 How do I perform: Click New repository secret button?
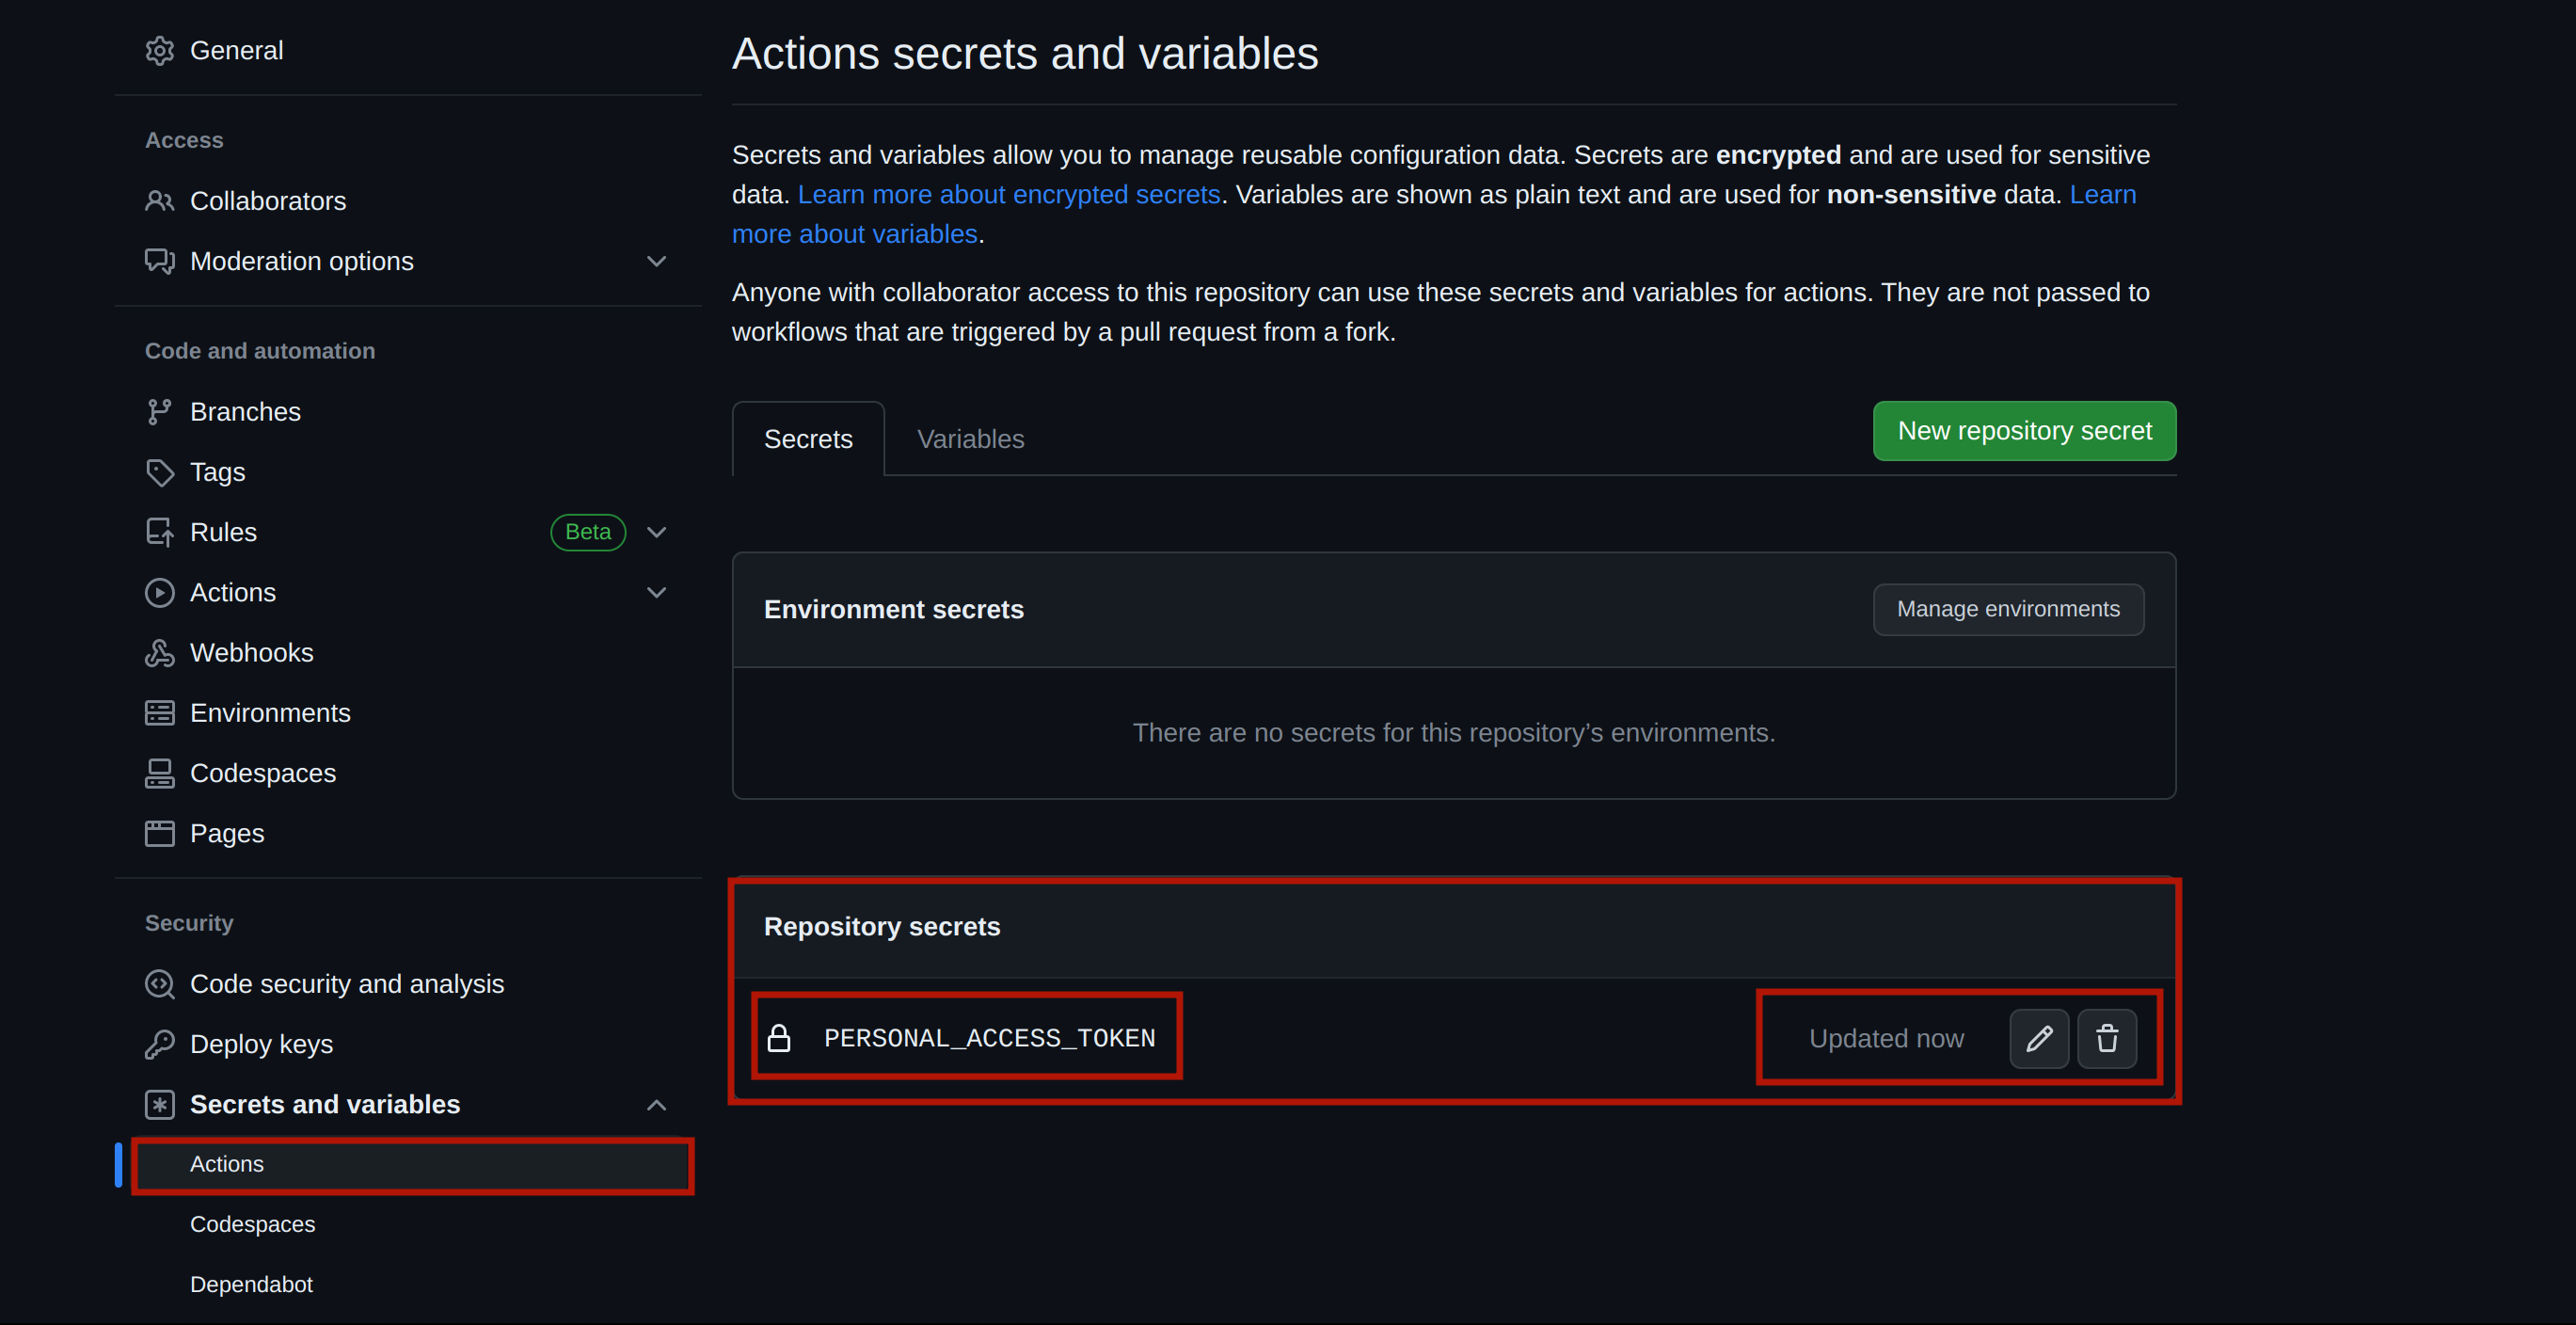[2024, 431]
